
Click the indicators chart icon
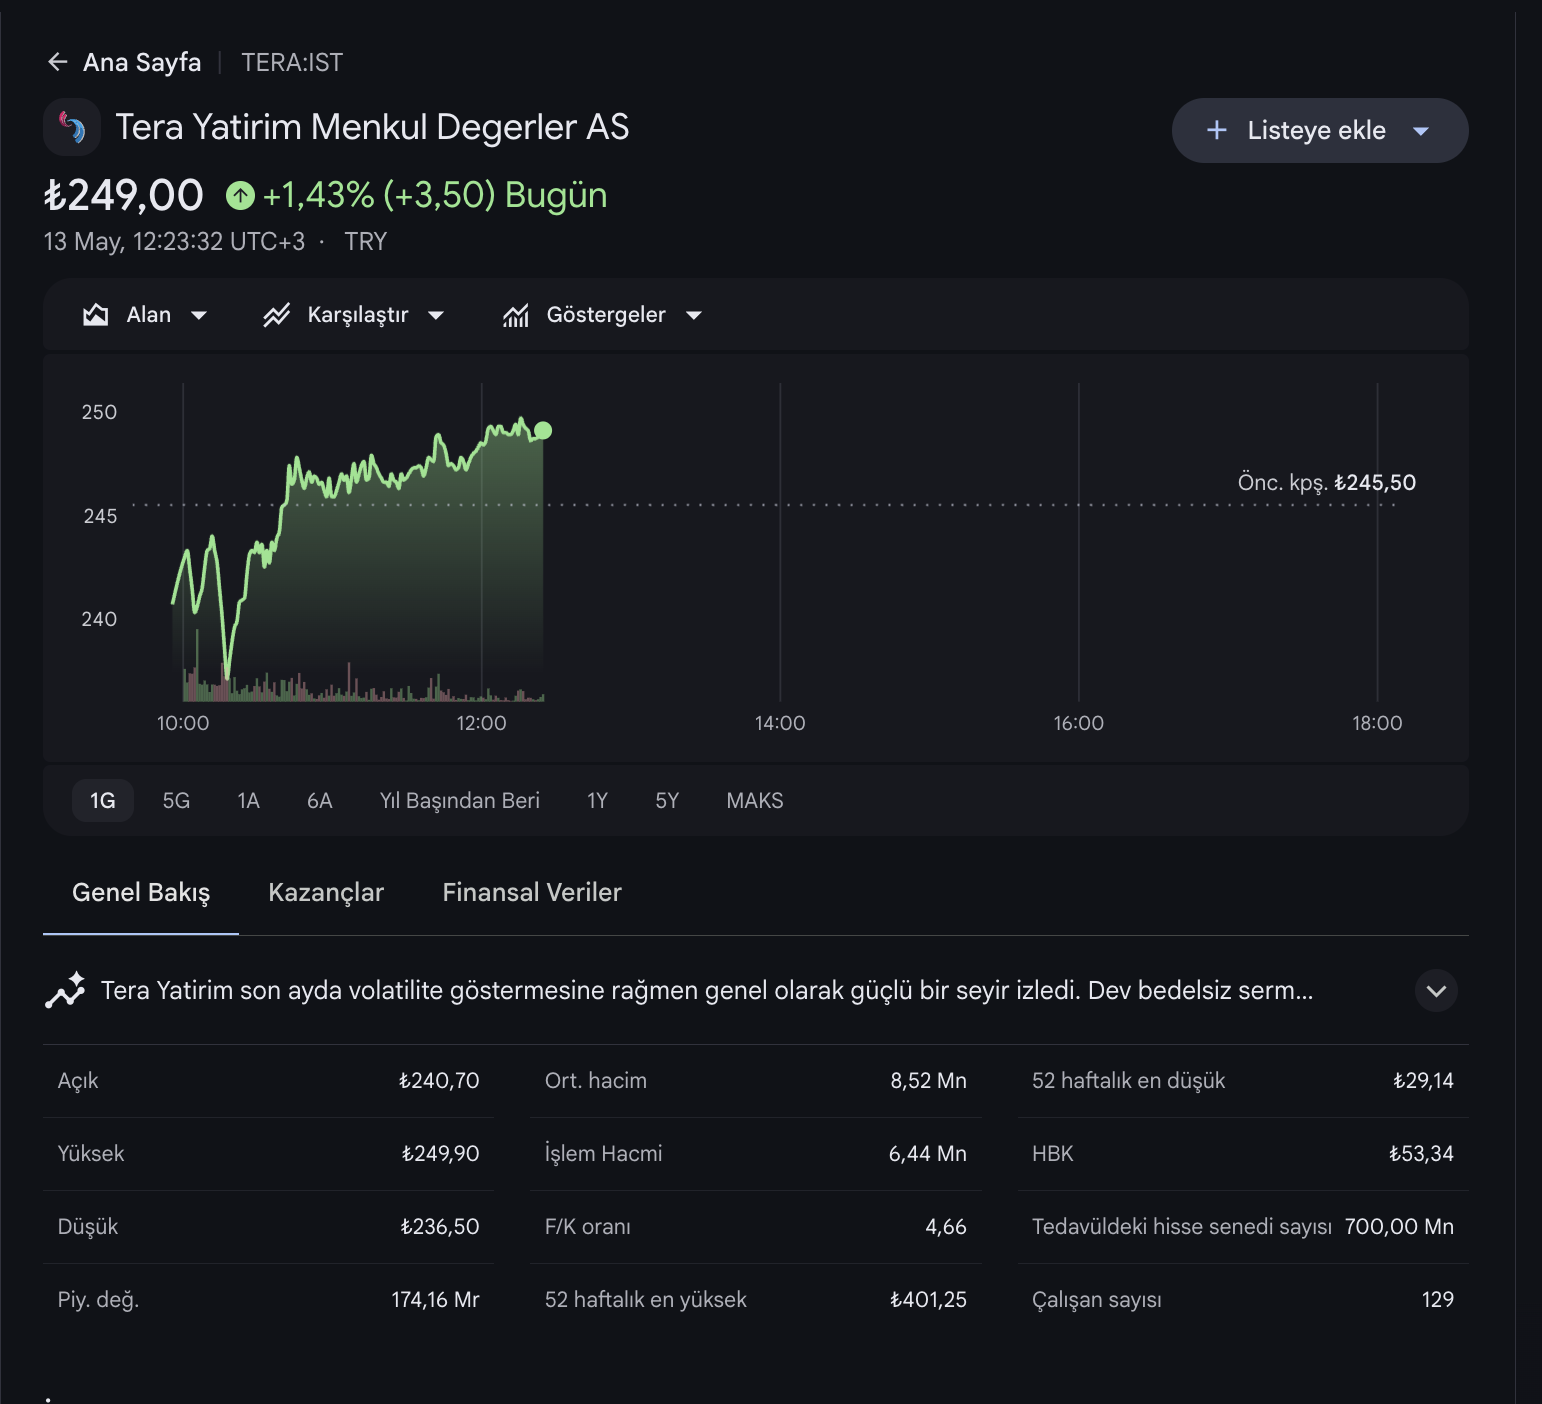[515, 315]
